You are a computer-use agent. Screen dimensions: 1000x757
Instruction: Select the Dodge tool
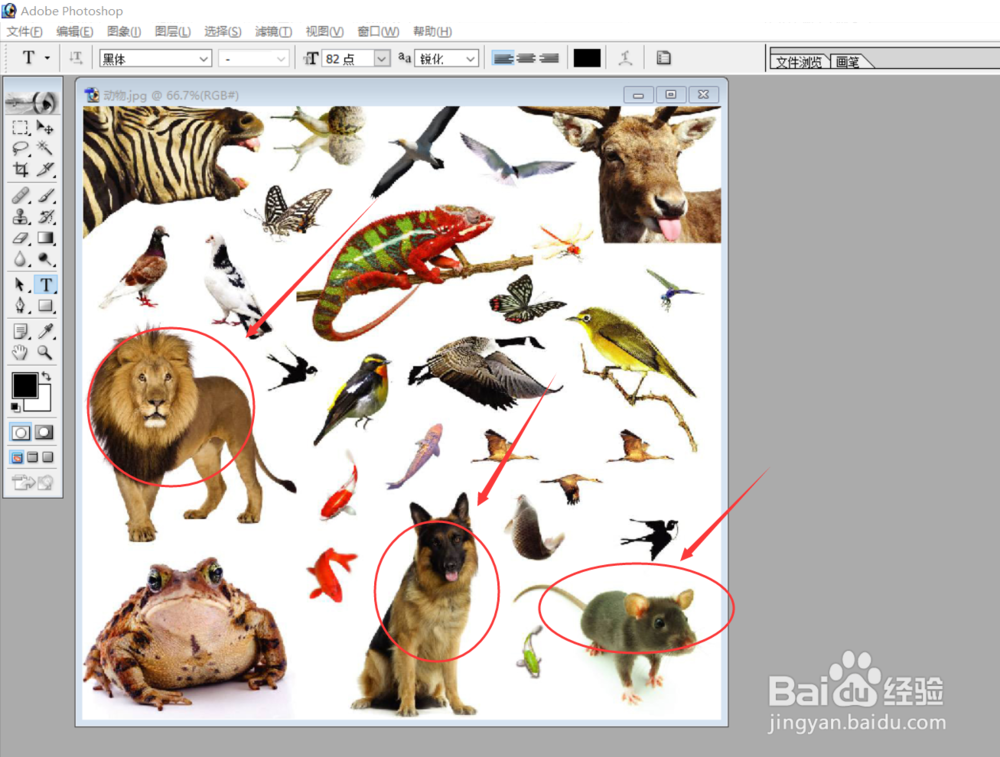(45, 259)
